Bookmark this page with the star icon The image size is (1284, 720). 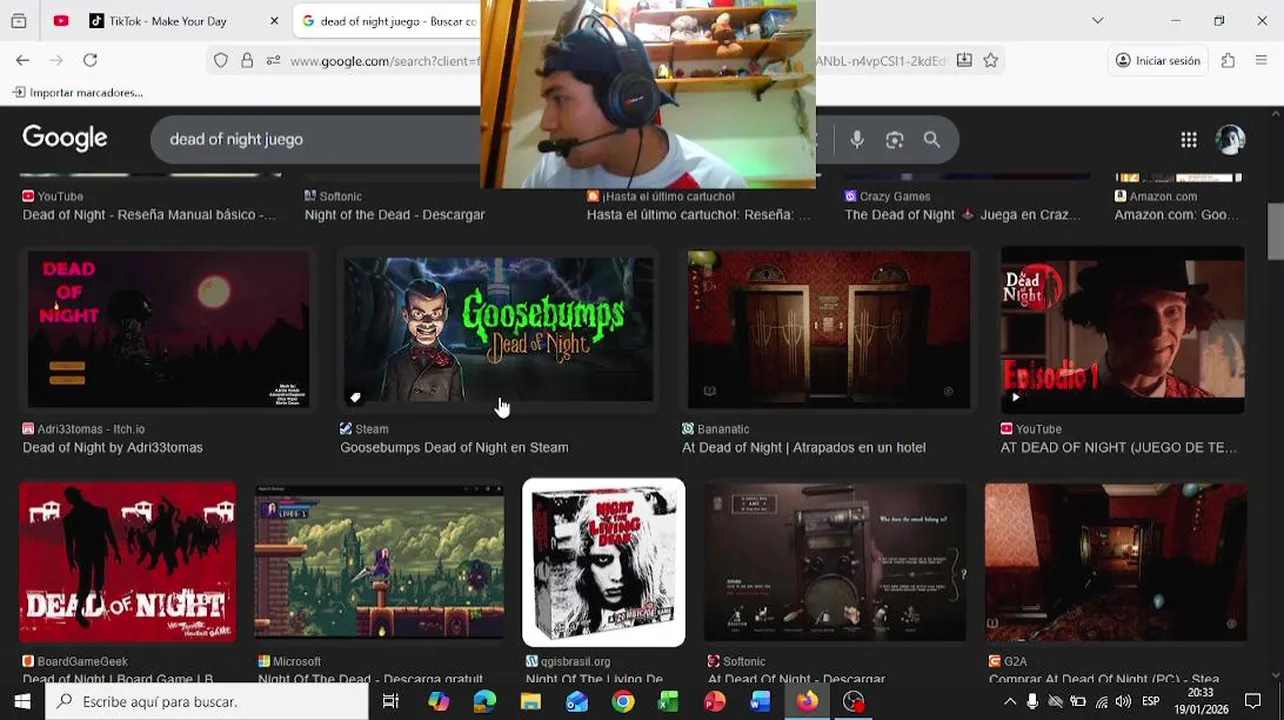click(x=990, y=61)
